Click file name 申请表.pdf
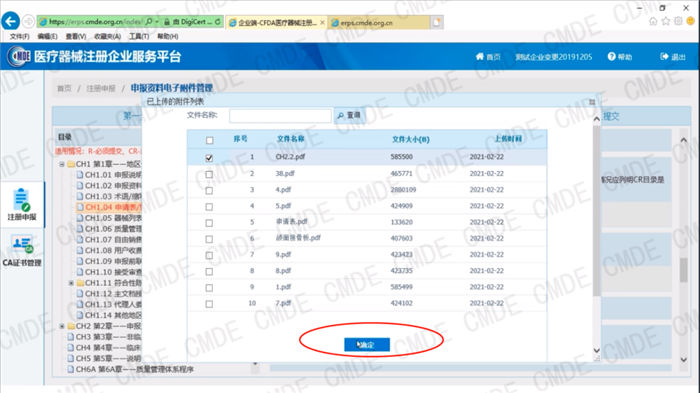 tap(292, 222)
